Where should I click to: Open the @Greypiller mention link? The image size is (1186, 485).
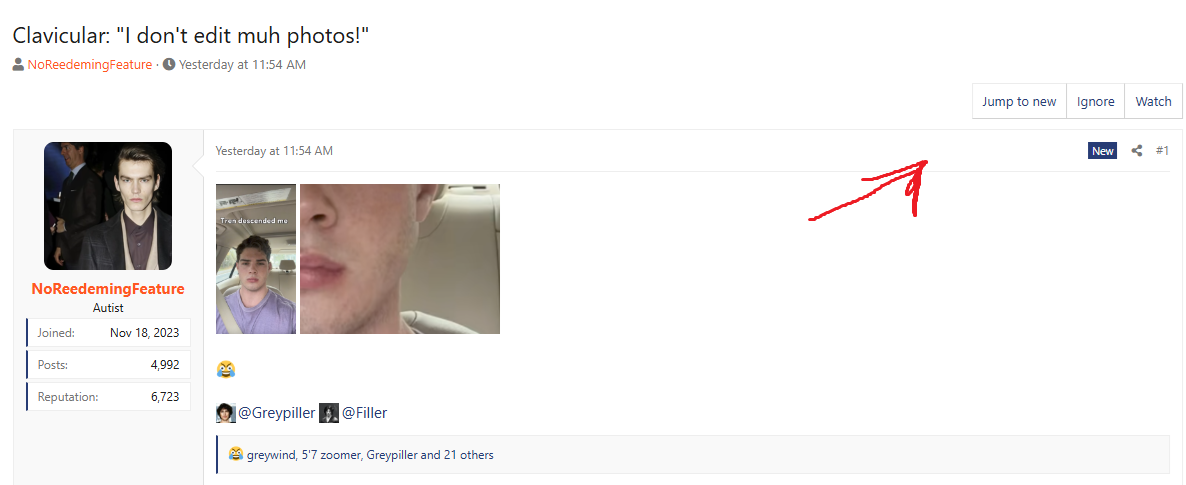(x=277, y=413)
